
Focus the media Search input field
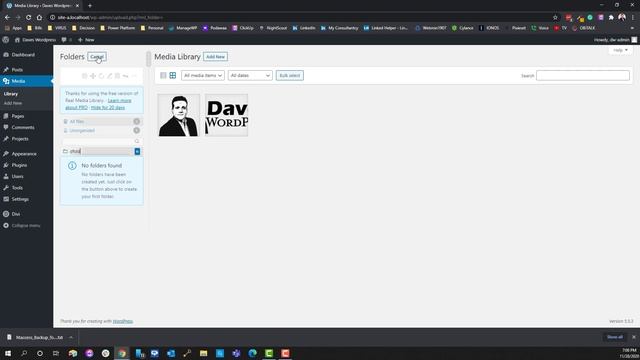582,76
